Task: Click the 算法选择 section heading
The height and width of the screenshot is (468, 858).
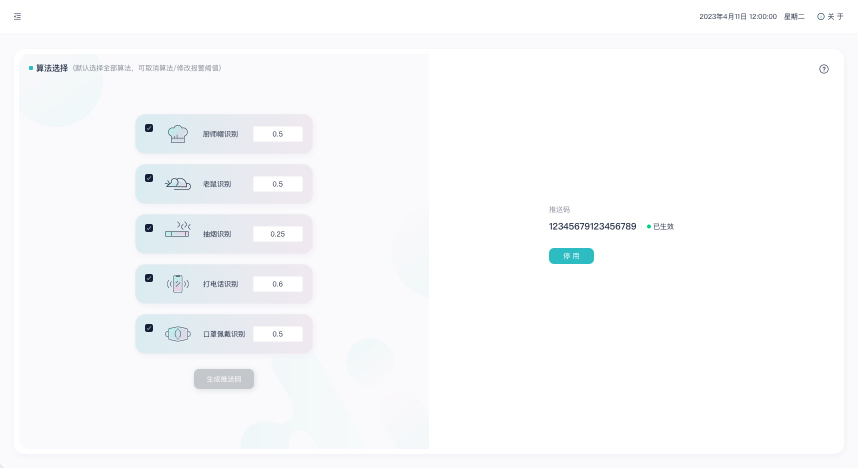Action: point(52,68)
